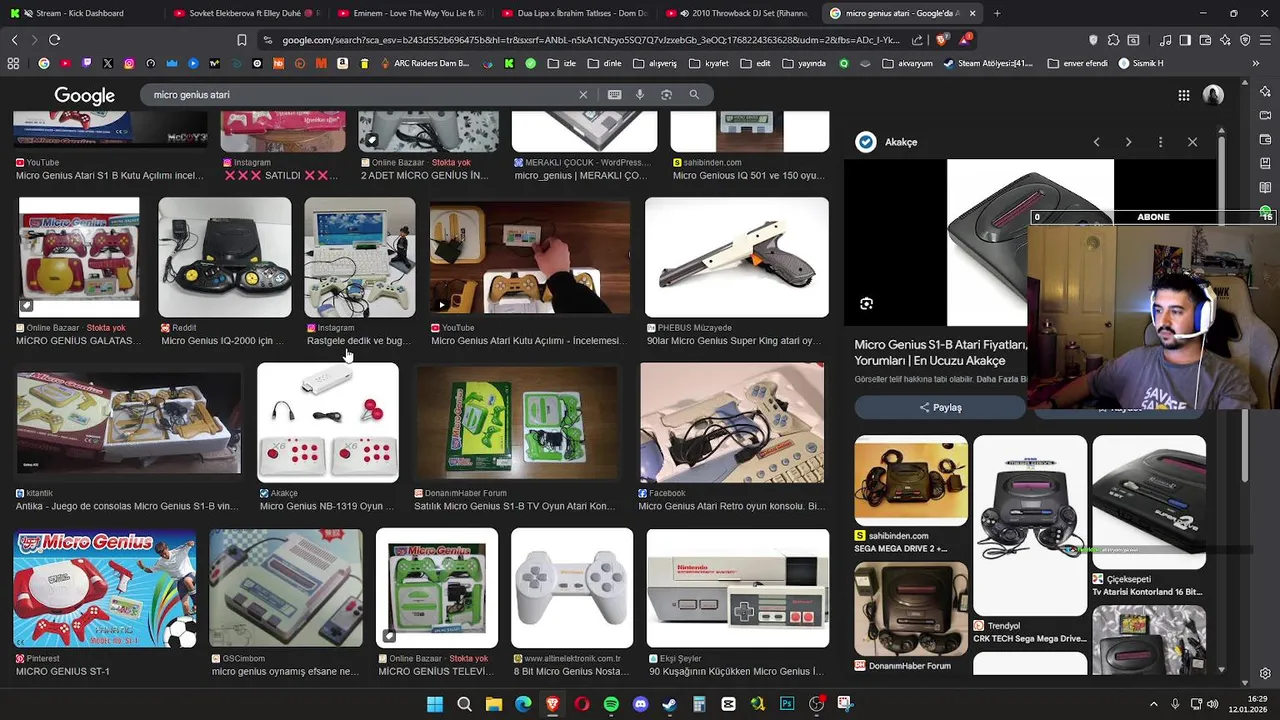Image resolution: width=1280 pixels, height=720 pixels.
Task: Clear the Google search box with X
Action: click(583, 95)
